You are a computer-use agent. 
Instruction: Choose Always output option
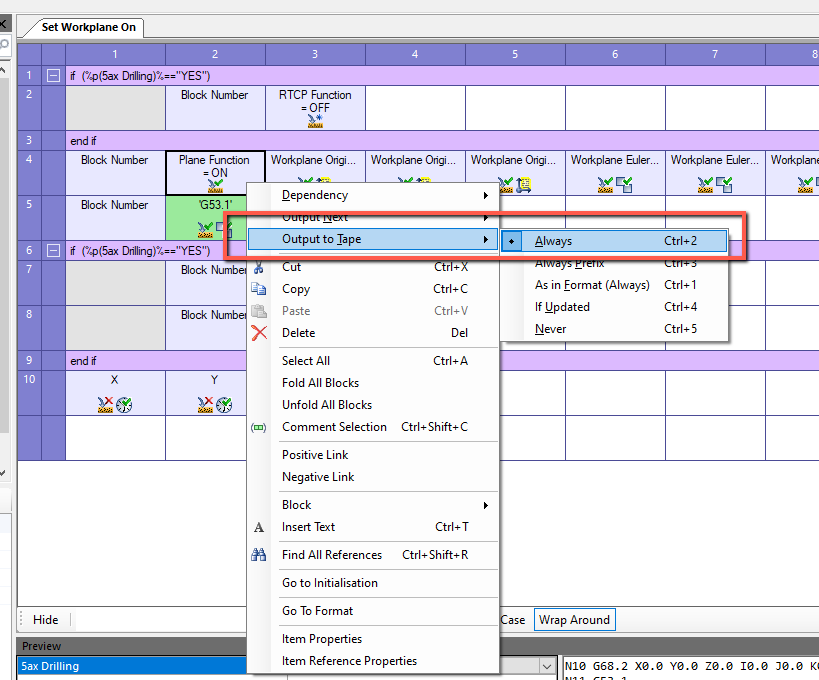click(614, 241)
